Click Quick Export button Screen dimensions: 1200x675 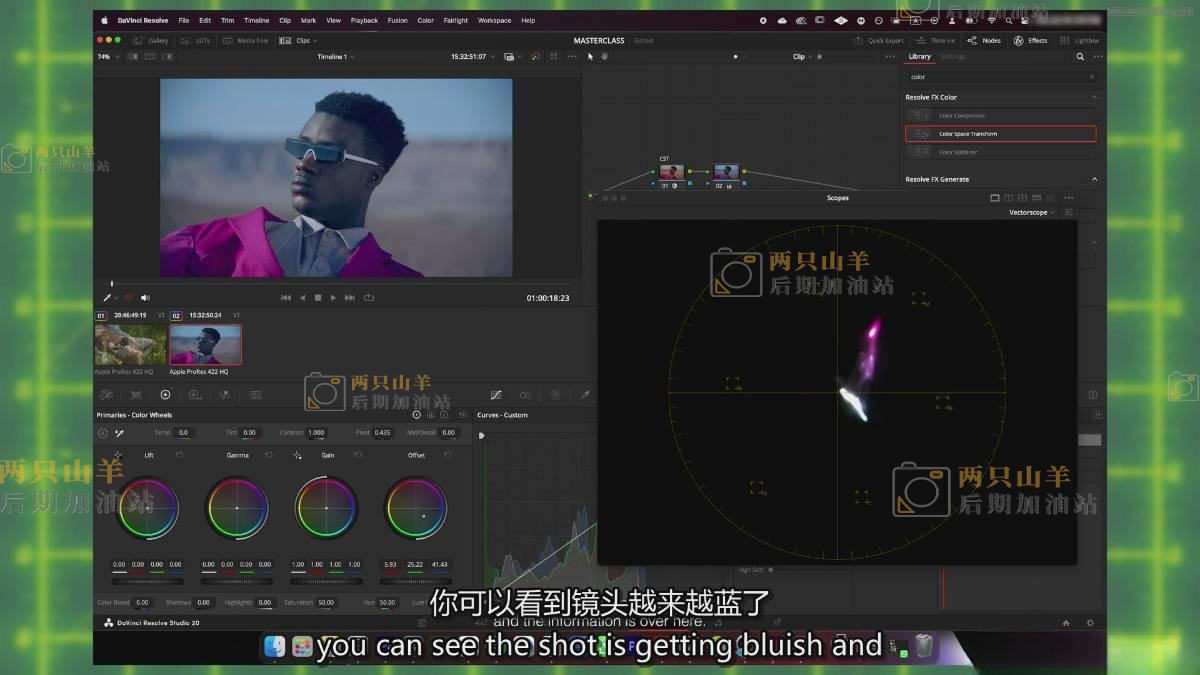(x=879, y=41)
